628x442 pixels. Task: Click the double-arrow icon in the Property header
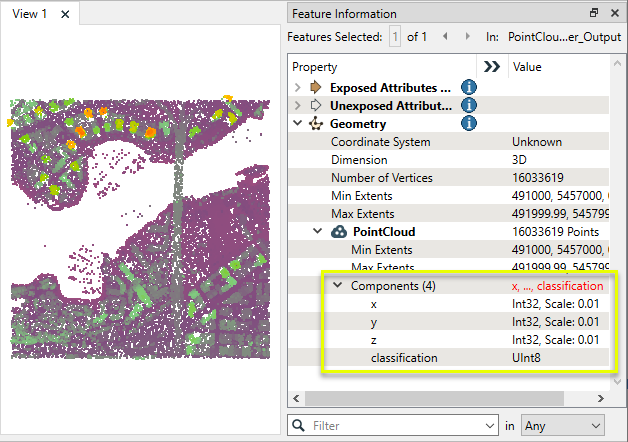(491, 67)
